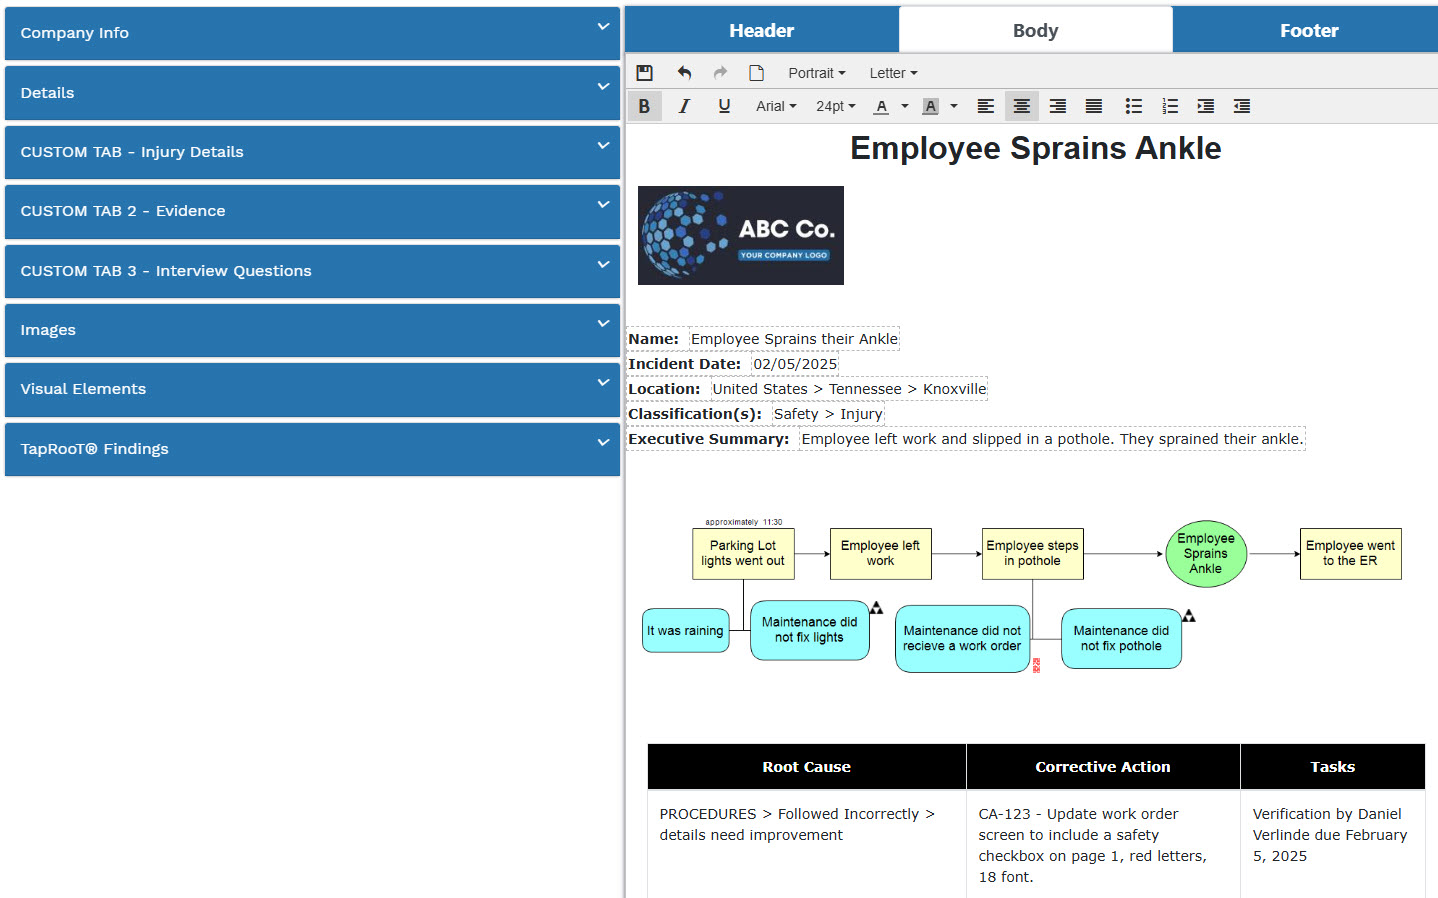Expand the Company Info panel
The width and height of the screenshot is (1438, 898).
(x=312, y=33)
